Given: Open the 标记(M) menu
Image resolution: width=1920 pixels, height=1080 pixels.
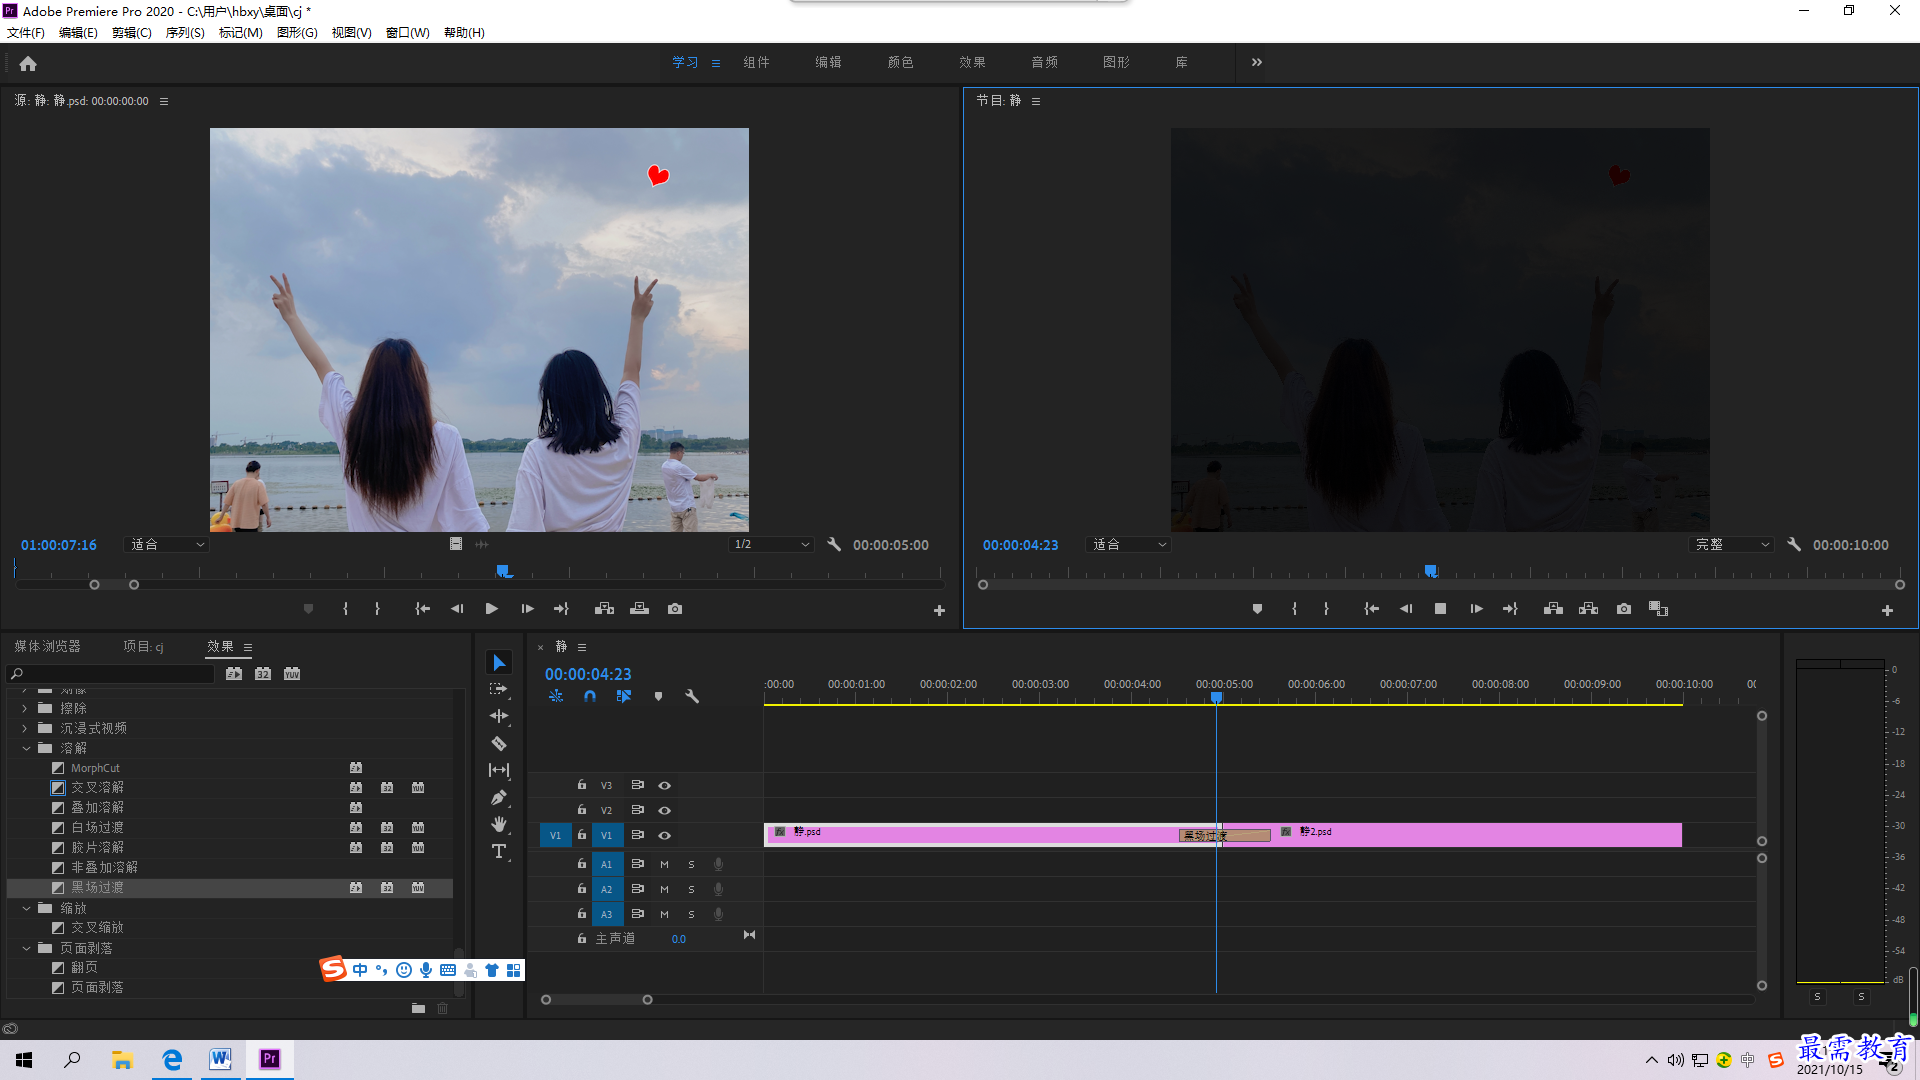Looking at the screenshot, I should (x=241, y=33).
